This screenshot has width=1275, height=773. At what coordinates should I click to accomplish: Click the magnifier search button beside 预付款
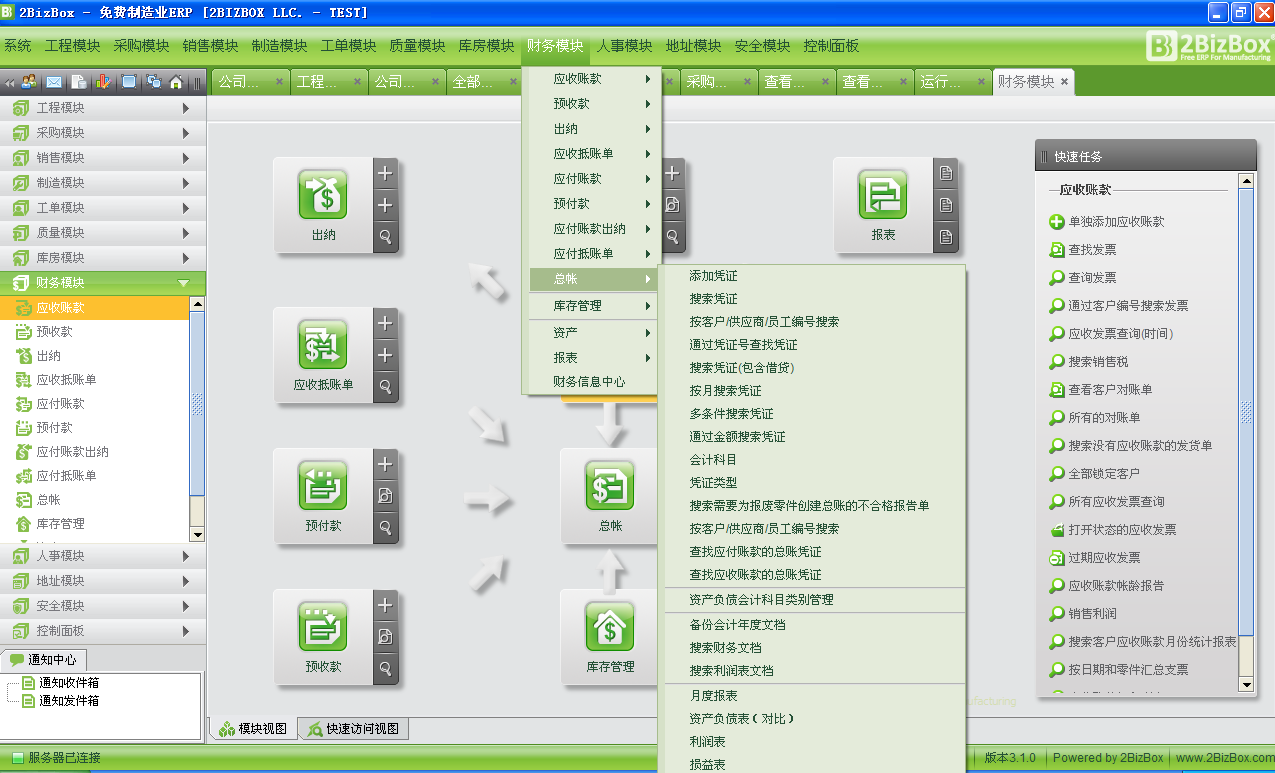click(x=385, y=527)
